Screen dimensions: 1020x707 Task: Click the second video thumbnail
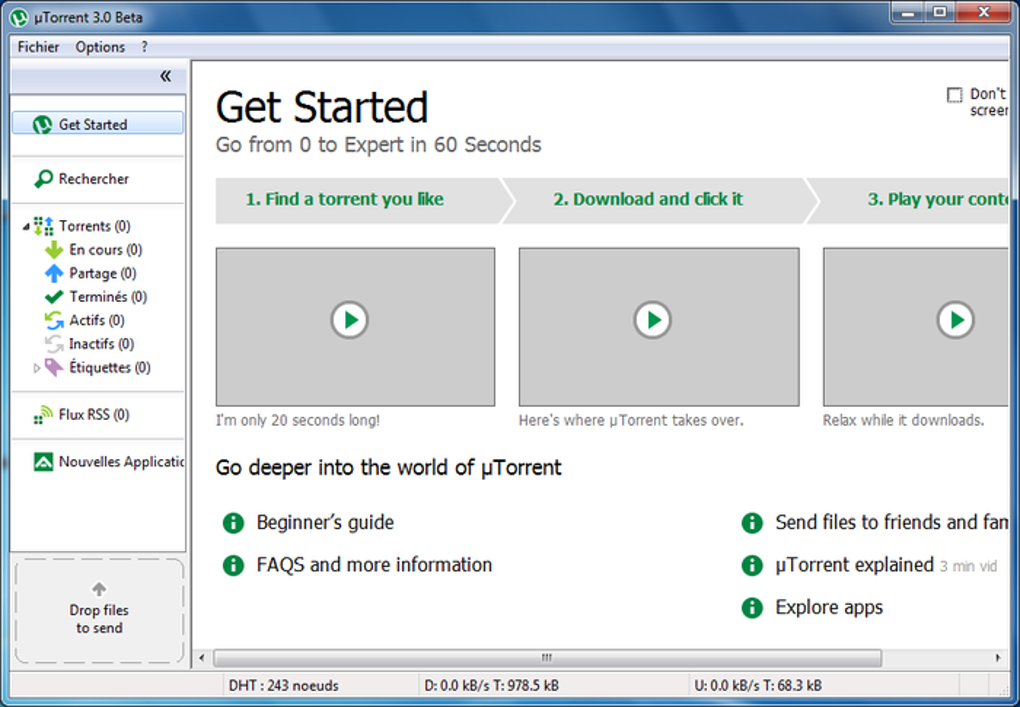[x=659, y=327]
